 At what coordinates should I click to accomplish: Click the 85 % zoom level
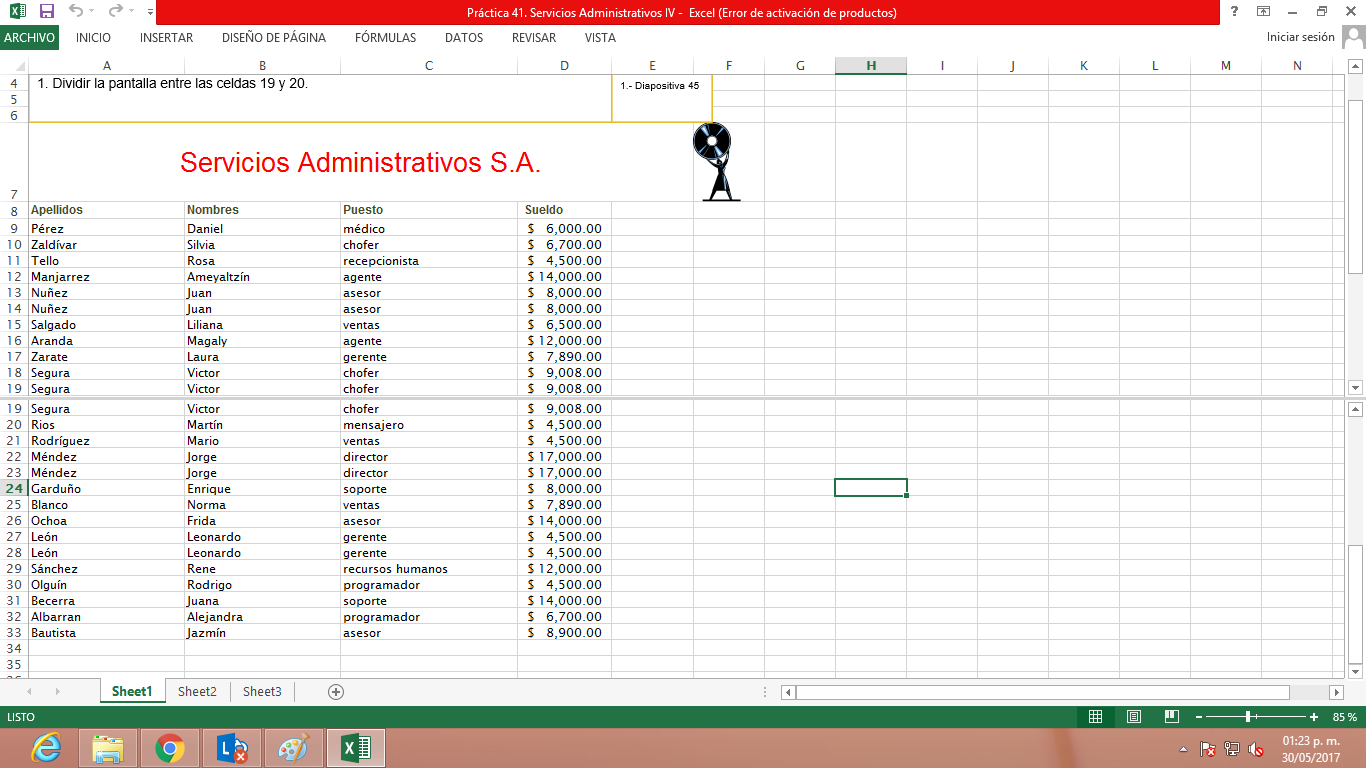(x=1345, y=717)
